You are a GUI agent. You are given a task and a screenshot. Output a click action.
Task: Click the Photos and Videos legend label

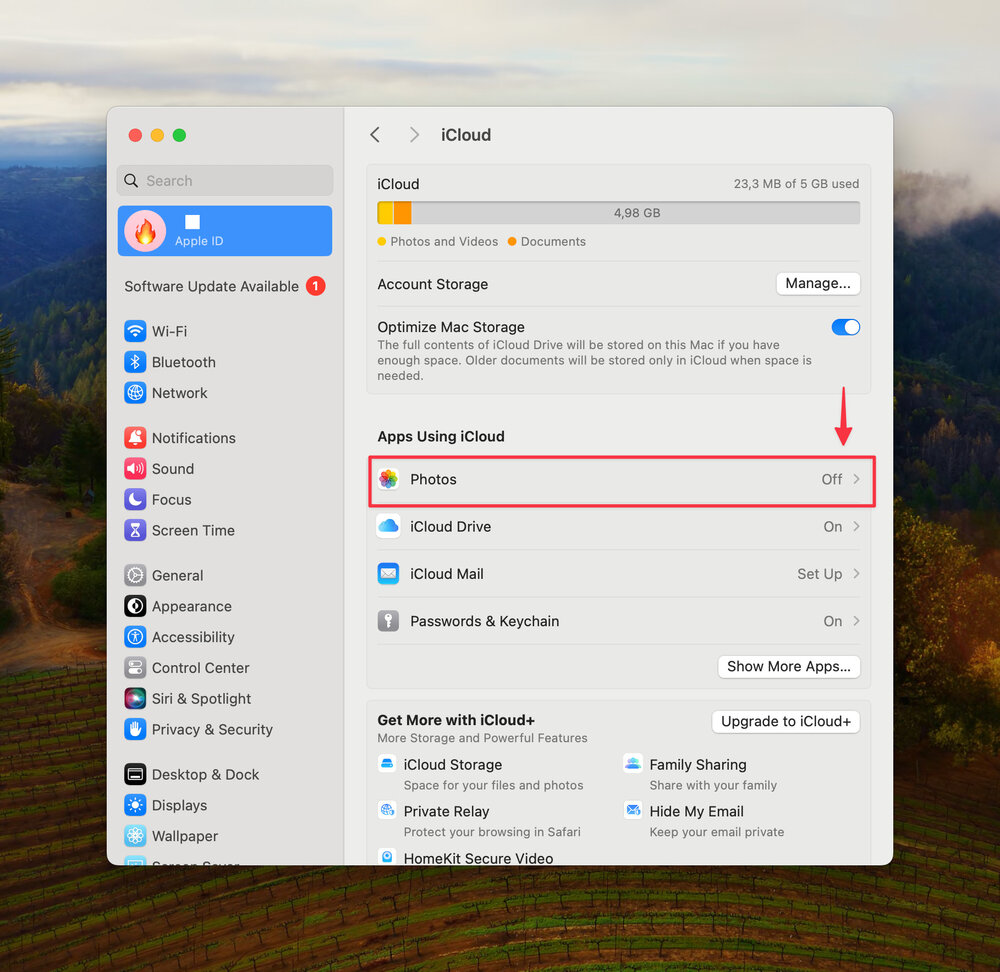[444, 241]
